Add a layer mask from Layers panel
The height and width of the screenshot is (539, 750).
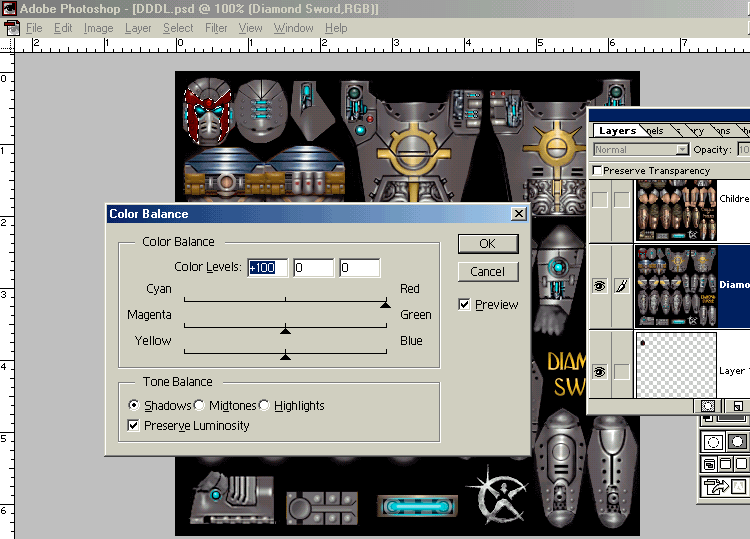[x=709, y=407]
